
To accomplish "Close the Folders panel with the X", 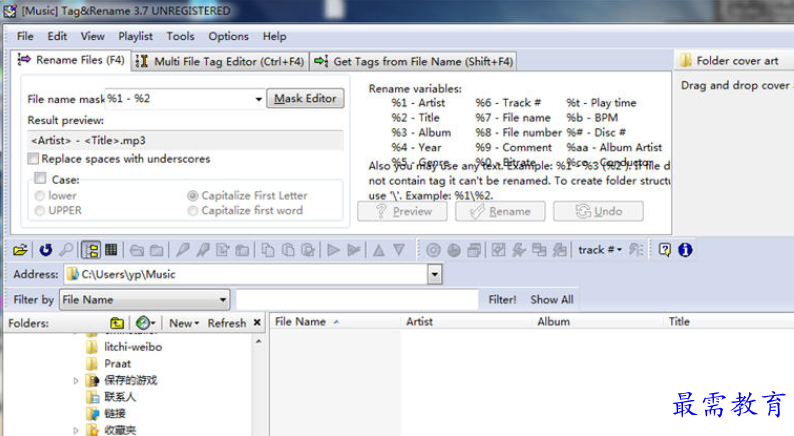I will point(257,323).
